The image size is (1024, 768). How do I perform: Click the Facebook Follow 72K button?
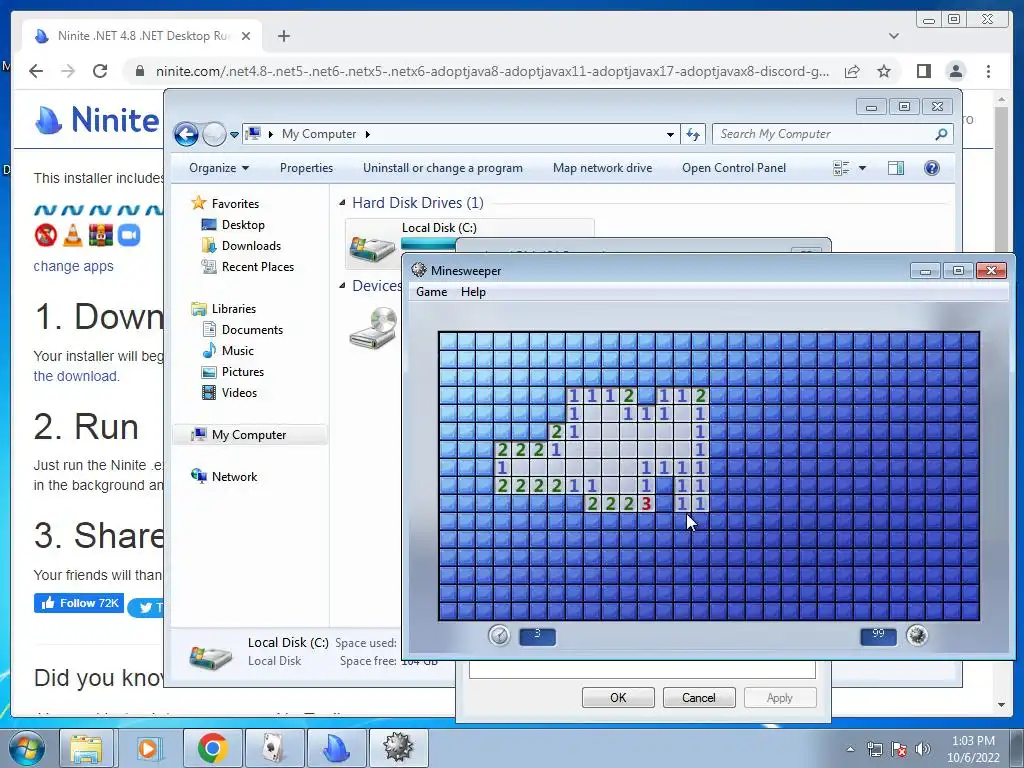pyautogui.click(x=79, y=603)
